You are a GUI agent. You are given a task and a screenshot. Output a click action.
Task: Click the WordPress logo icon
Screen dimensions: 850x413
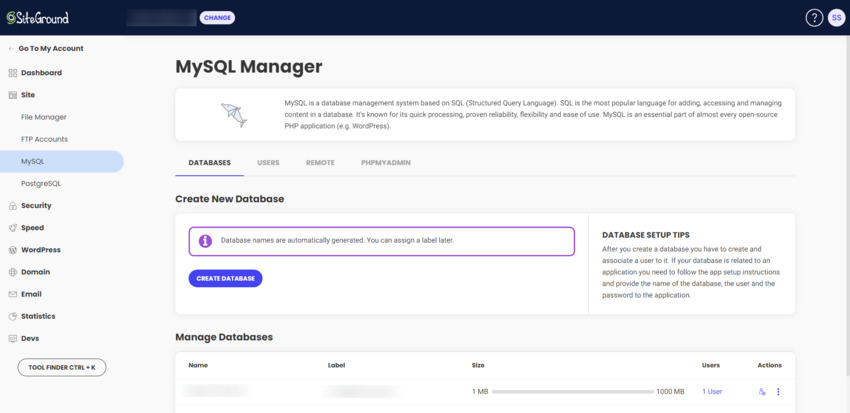coord(12,250)
